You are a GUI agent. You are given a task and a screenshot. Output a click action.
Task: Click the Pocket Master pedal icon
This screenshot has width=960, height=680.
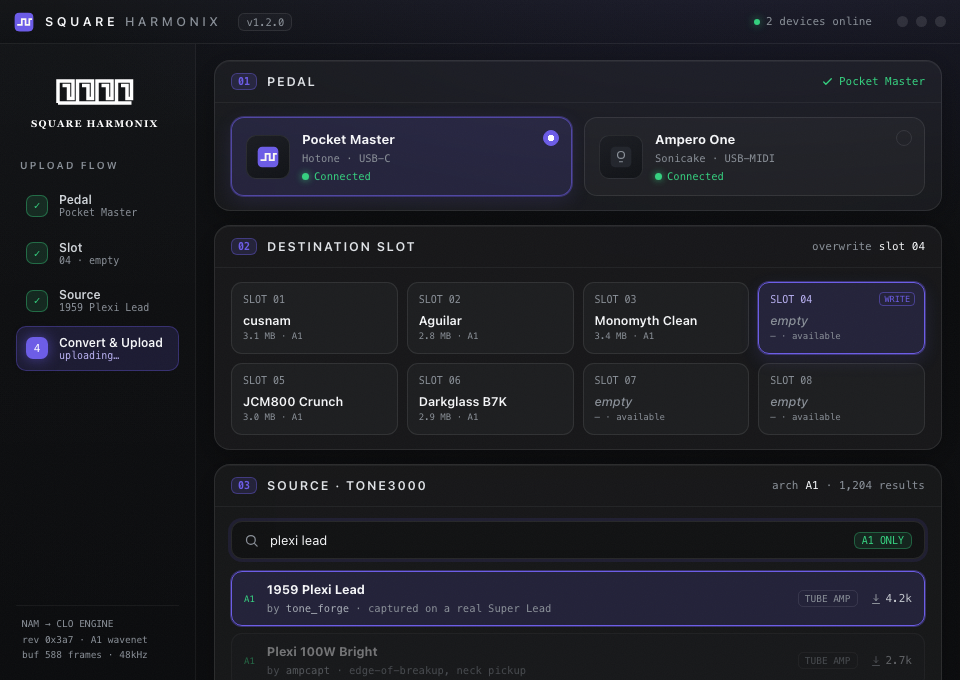tap(268, 157)
